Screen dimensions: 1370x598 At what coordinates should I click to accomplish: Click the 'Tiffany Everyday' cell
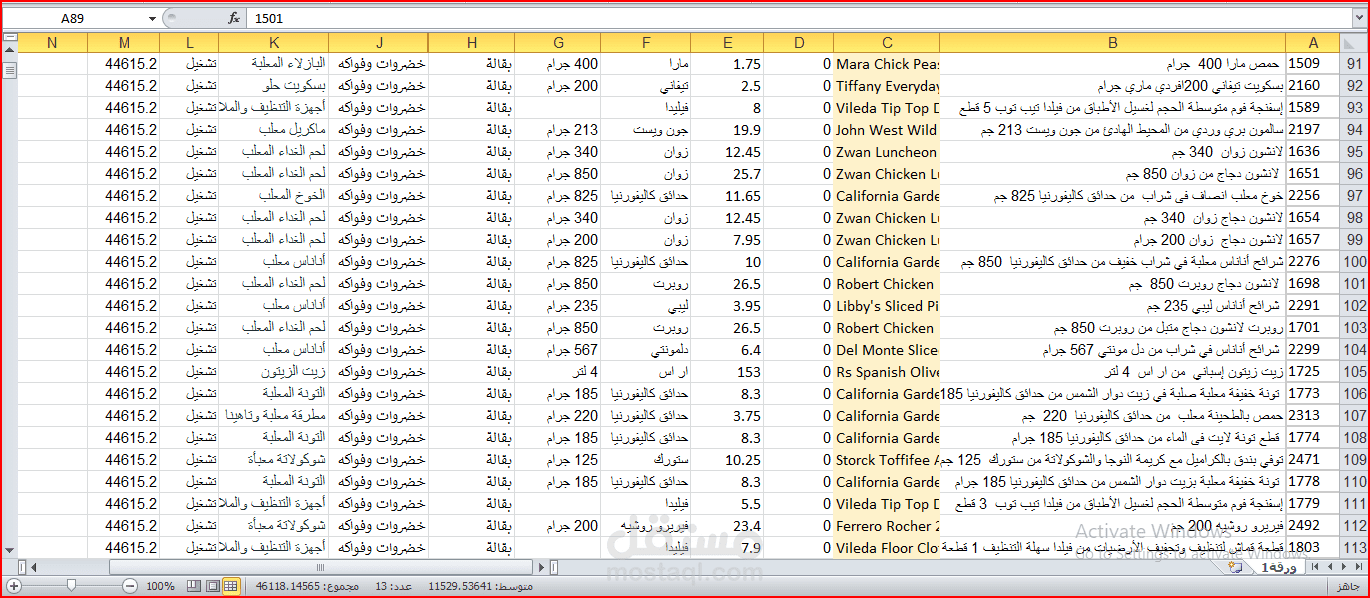tap(886, 86)
